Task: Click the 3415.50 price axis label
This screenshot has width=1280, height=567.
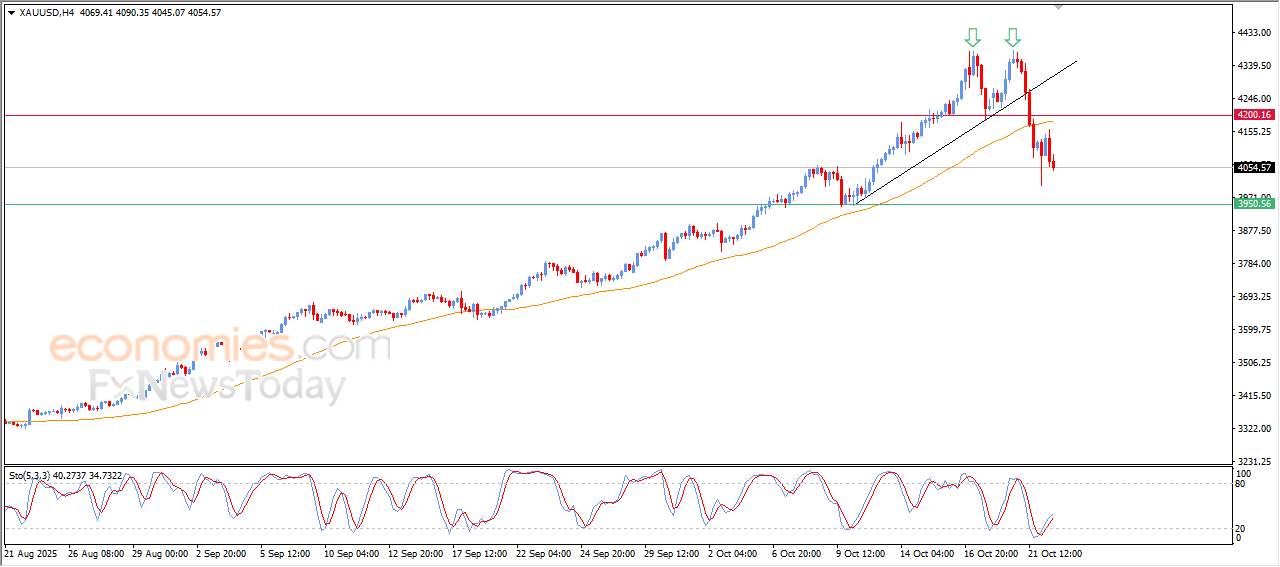Action: pyautogui.click(x=1254, y=396)
